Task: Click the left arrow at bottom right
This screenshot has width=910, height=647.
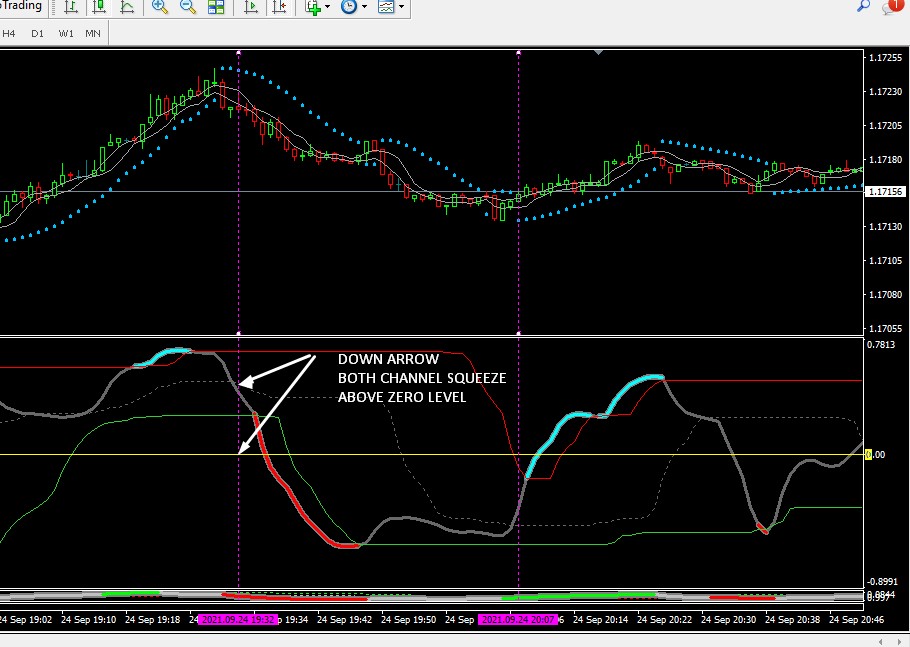Action: 881,641
